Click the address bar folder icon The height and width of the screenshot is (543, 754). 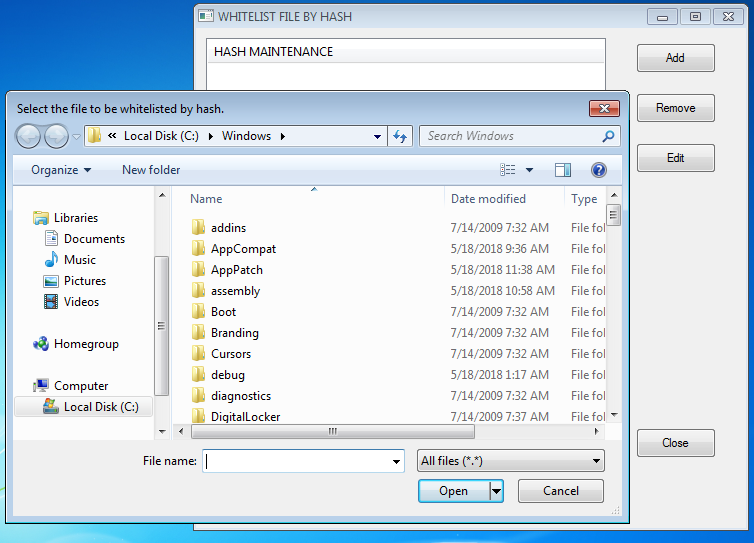(94, 136)
